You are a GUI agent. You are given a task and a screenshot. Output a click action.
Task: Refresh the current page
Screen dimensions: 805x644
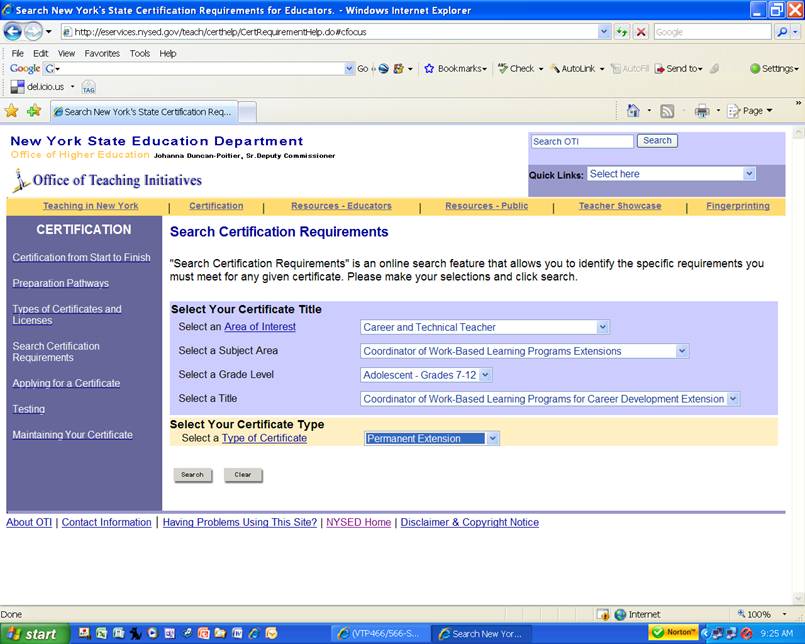pyautogui.click(x=623, y=31)
